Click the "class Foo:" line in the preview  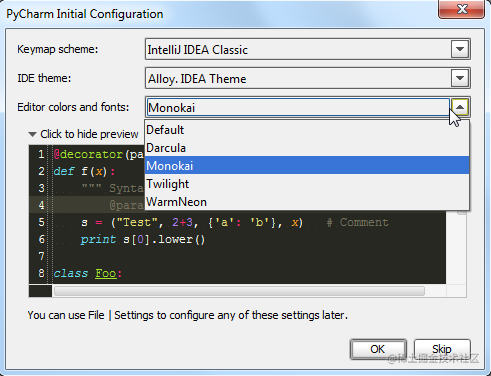point(88,273)
